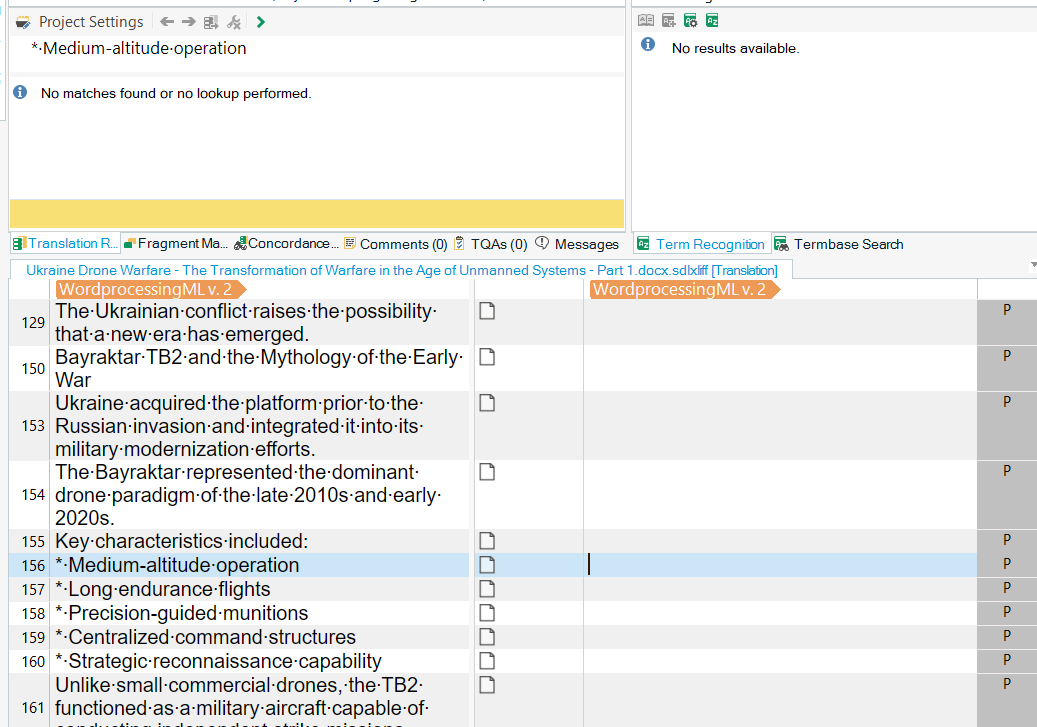Screen dimensions: 1037x727
Task: Switch to Translation Results tab
Action: coord(65,243)
